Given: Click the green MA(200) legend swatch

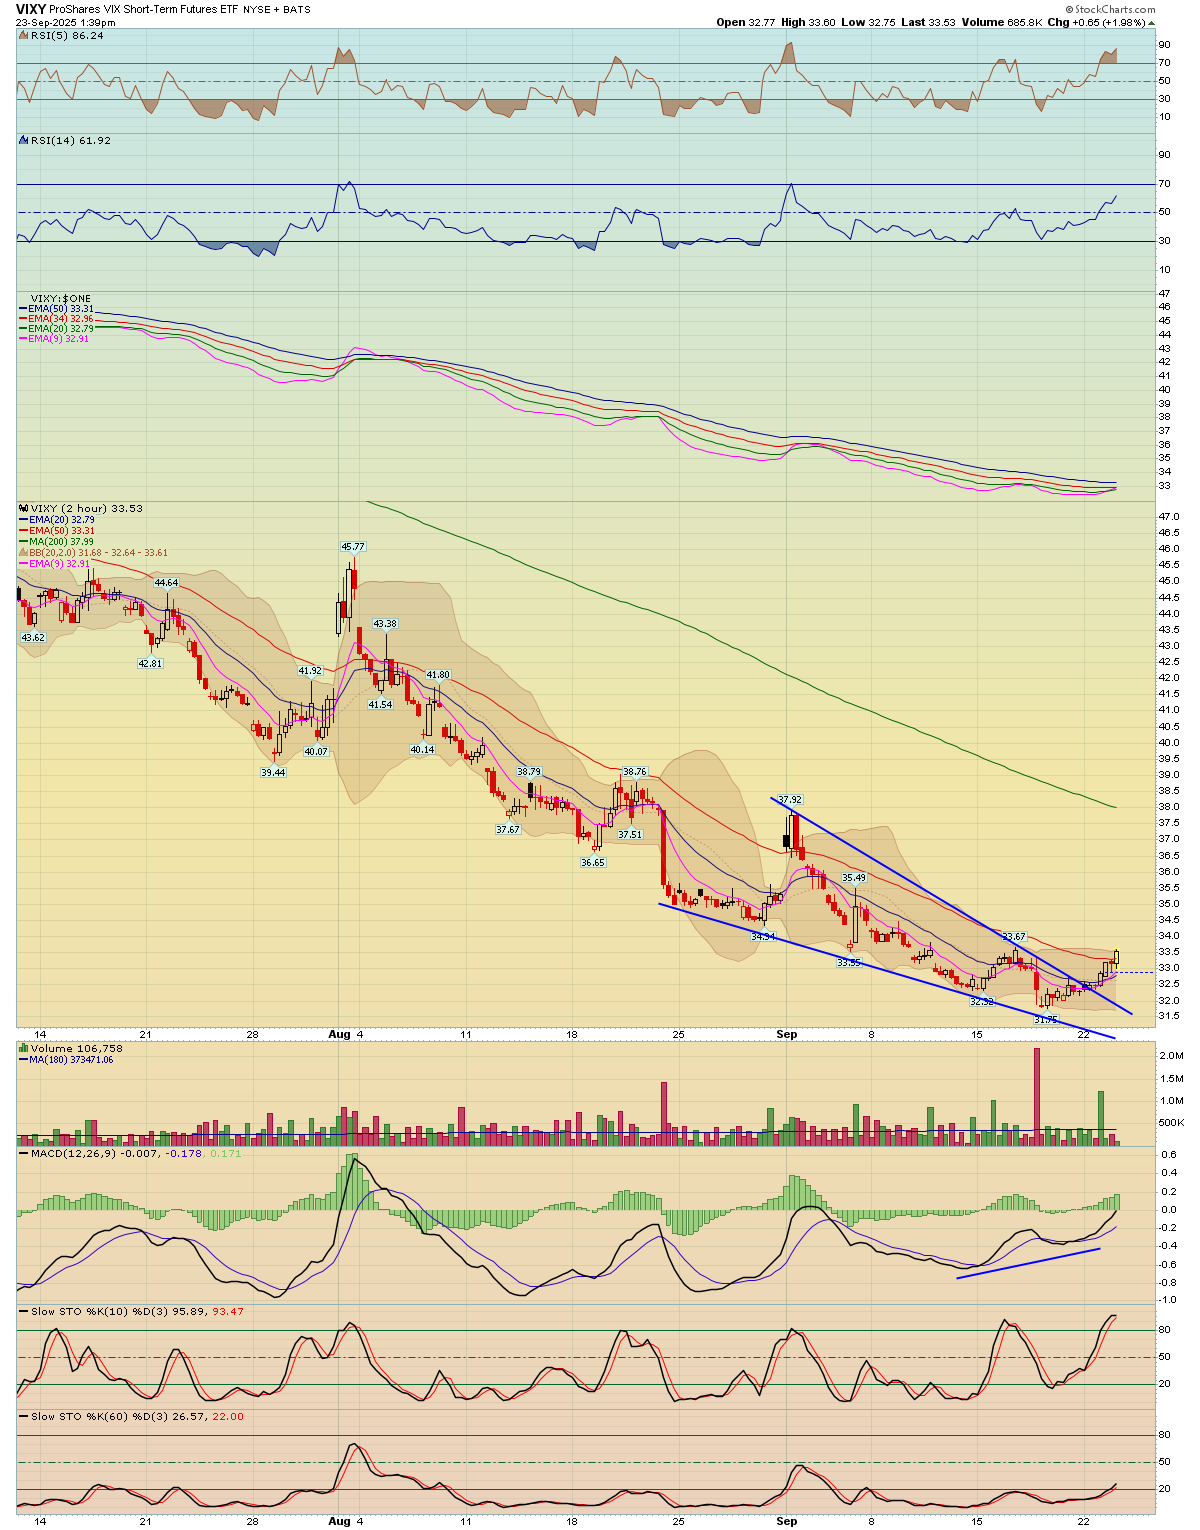Looking at the screenshot, I should [x=24, y=542].
